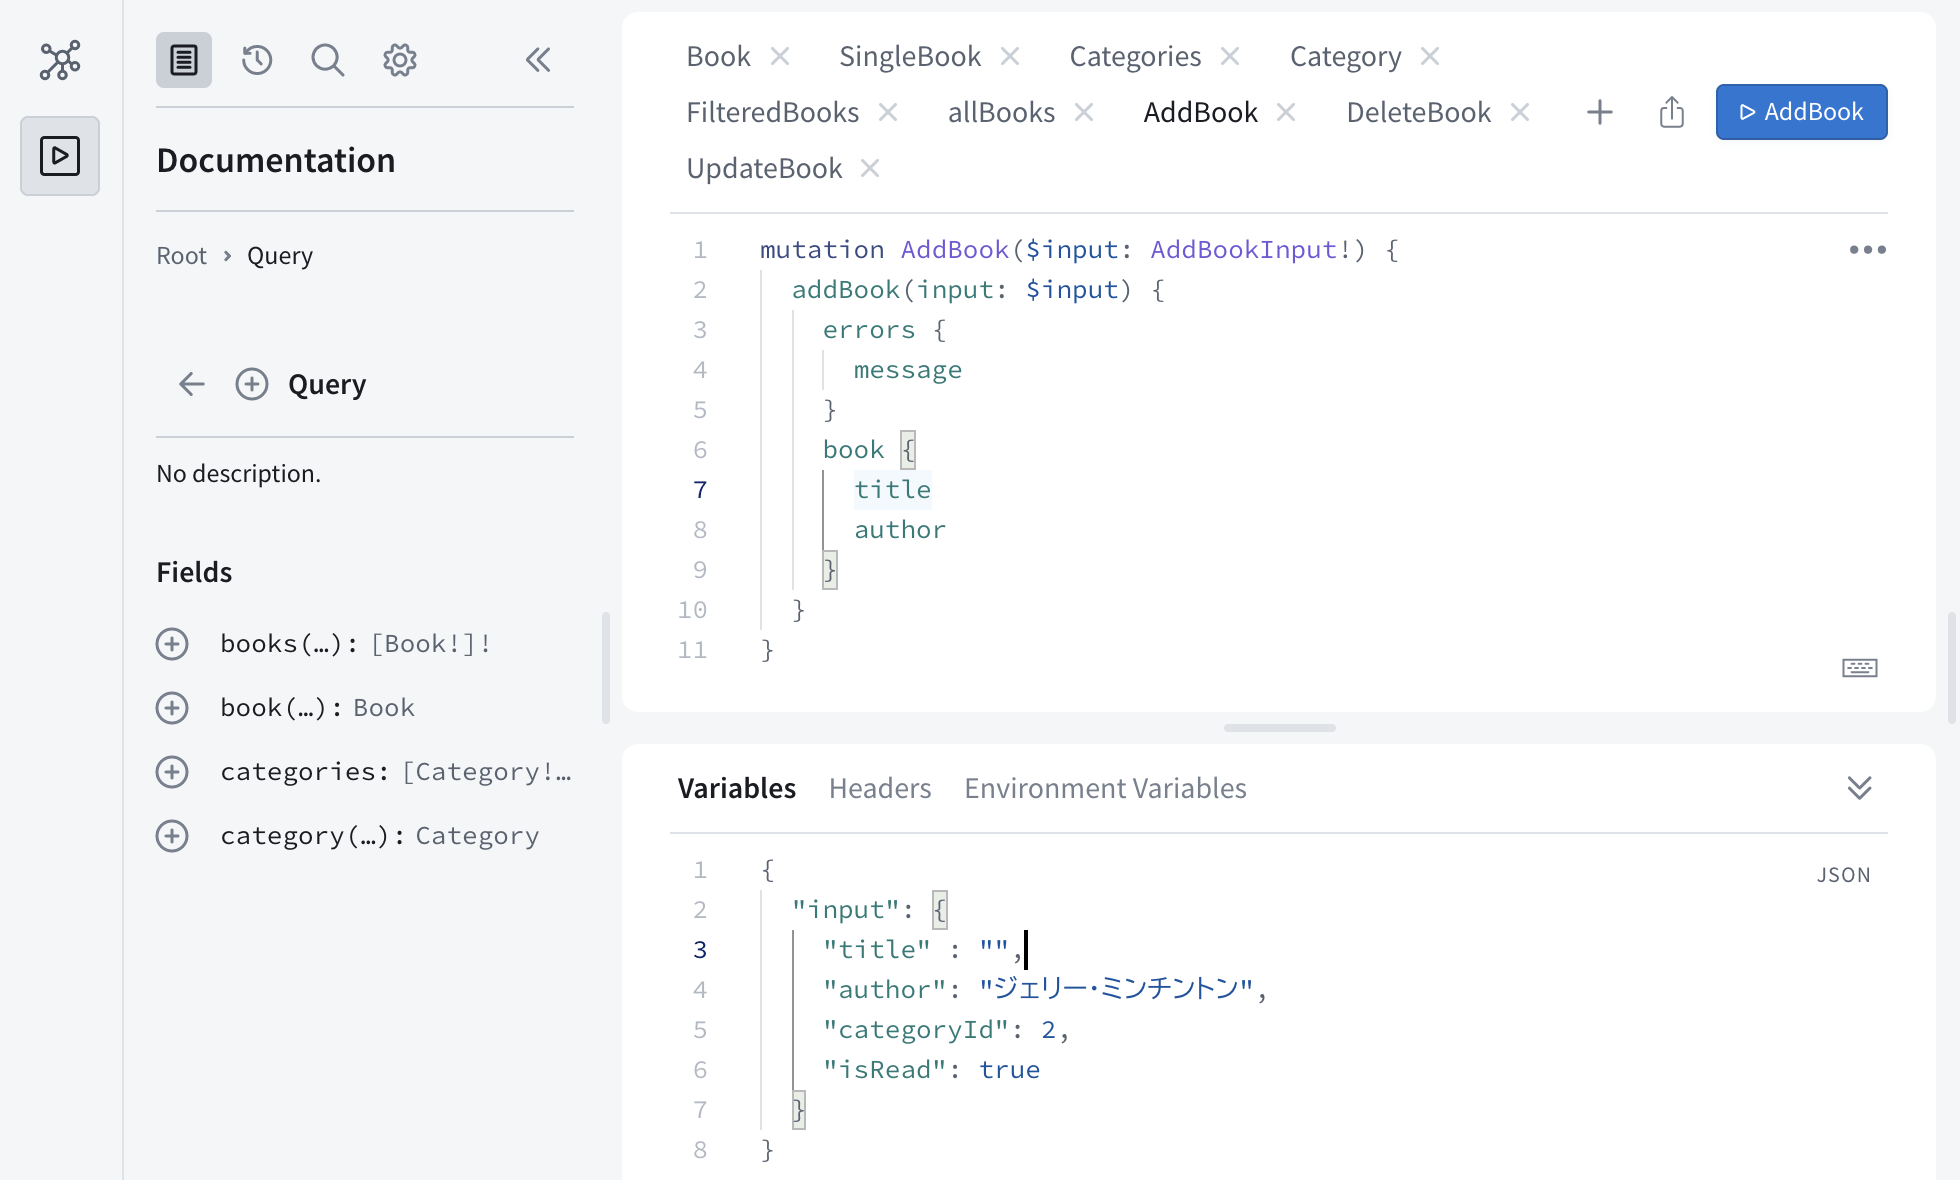Create a new operation tab
Image resolution: width=1960 pixels, height=1180 pixels.
(1600, 112)
